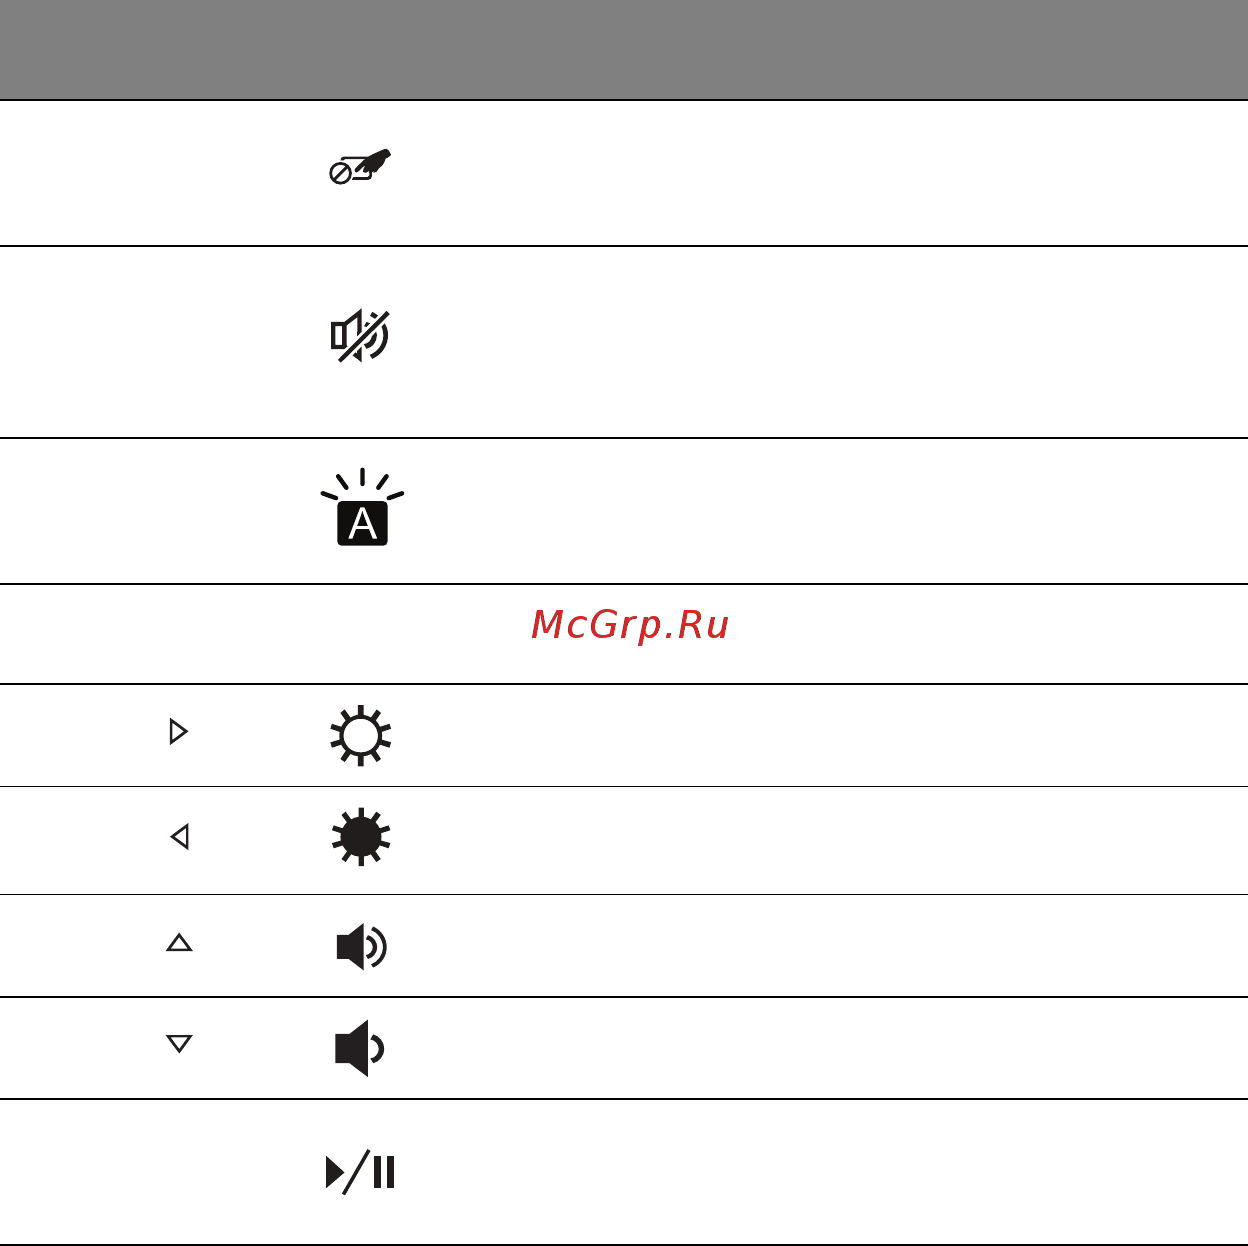Click the volume down speaker icon
The image size is (1248, 1246).
tap(360, 1048)
